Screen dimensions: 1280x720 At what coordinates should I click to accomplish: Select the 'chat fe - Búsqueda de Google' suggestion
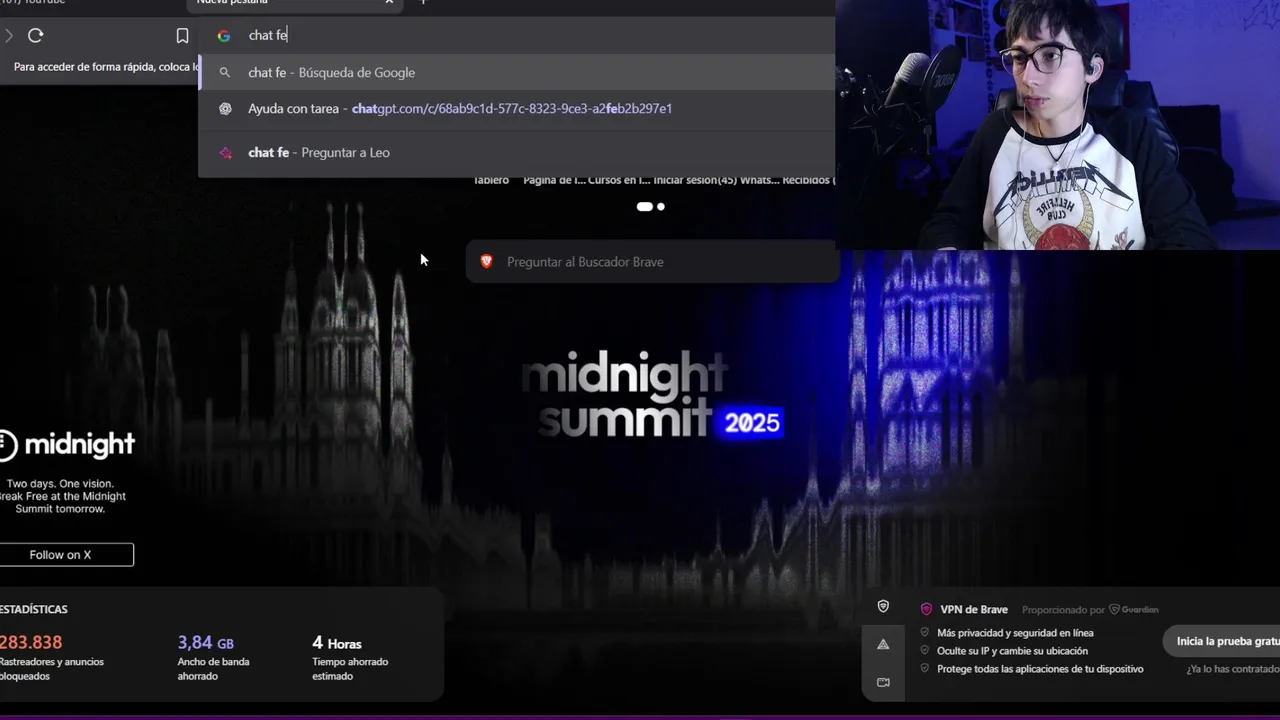click(517, 73)
